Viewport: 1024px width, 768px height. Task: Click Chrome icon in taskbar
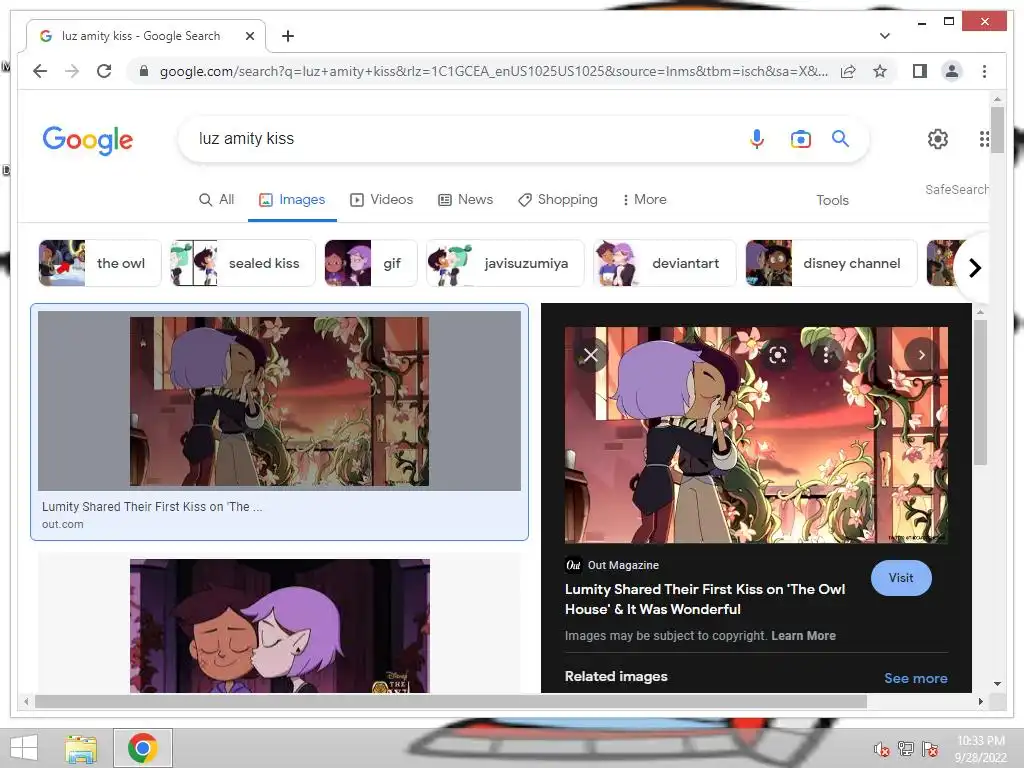click(x=143, y=748)
